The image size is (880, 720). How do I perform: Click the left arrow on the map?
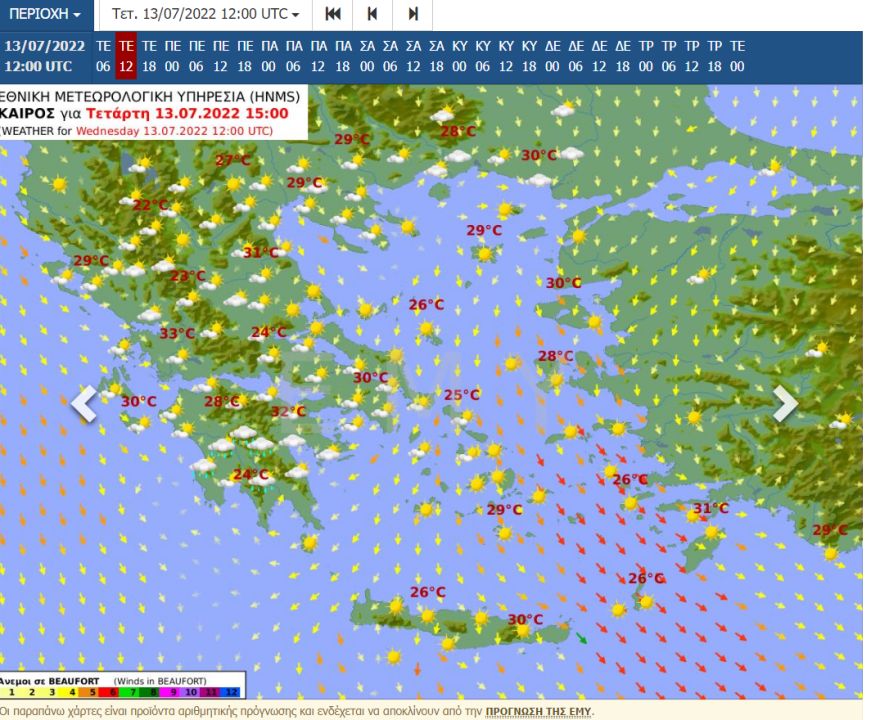pos(85,404)
